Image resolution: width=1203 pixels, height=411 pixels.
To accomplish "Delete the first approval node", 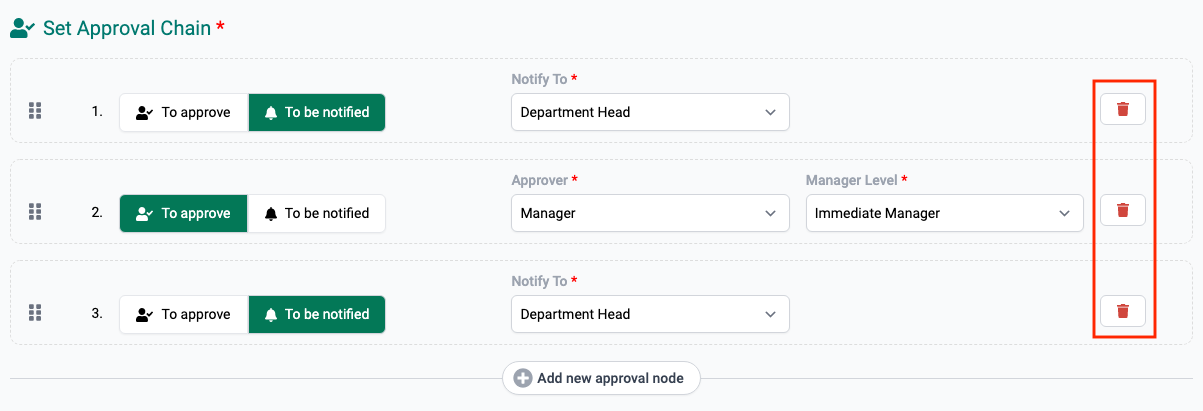I will point(1122,109).
